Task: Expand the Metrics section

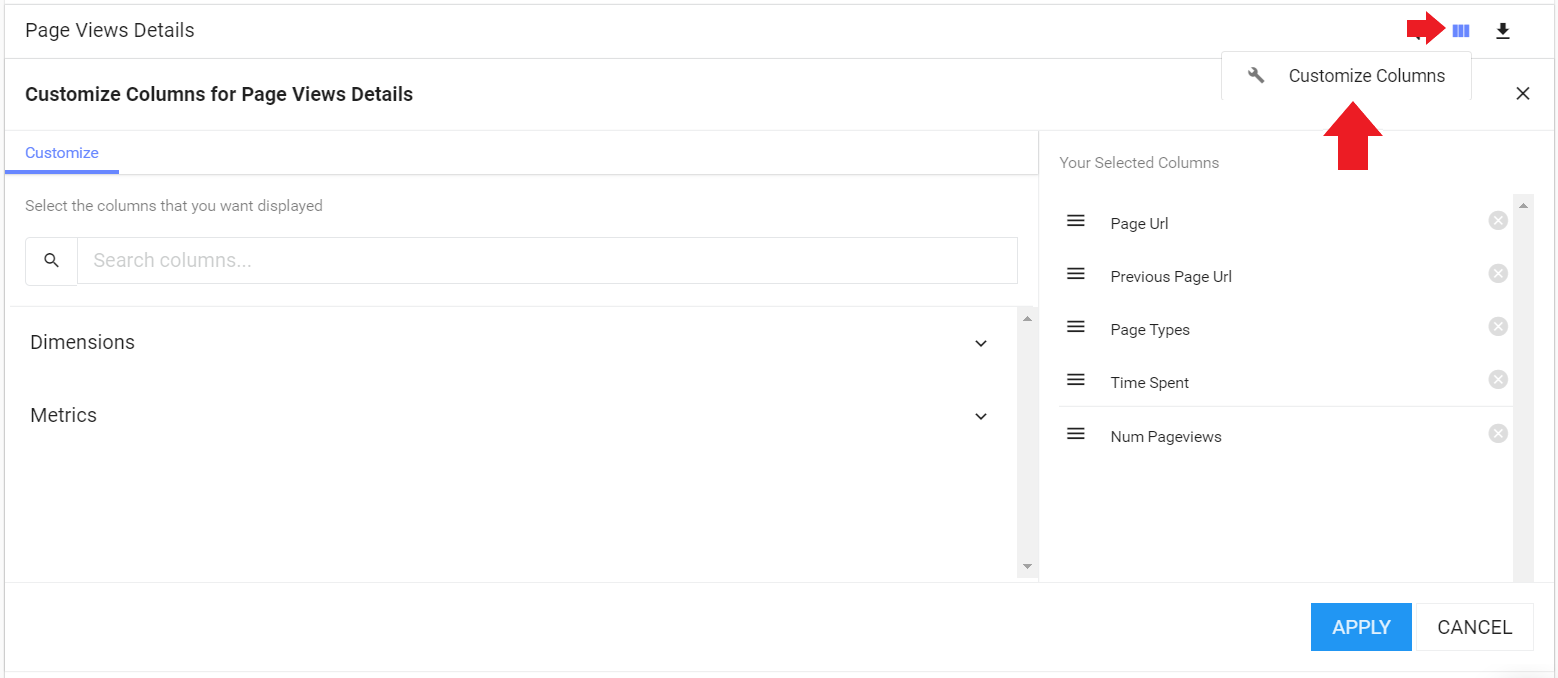Action: (509, 415)
